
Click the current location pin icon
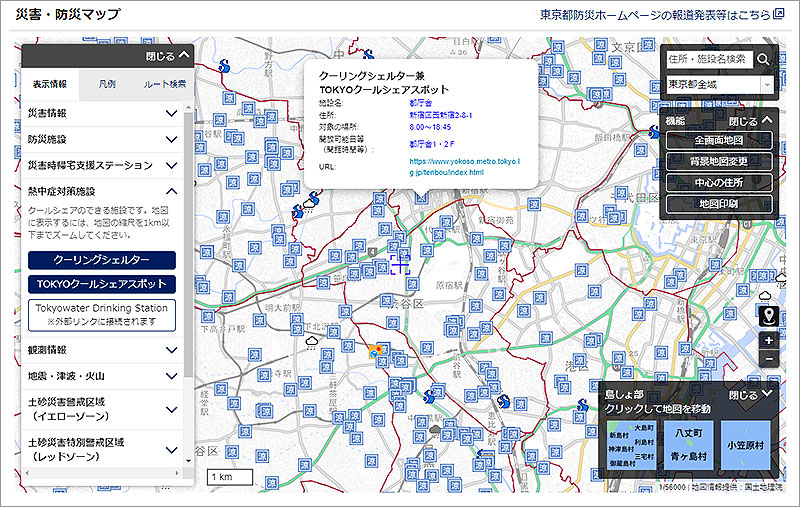tap(768, 317)
